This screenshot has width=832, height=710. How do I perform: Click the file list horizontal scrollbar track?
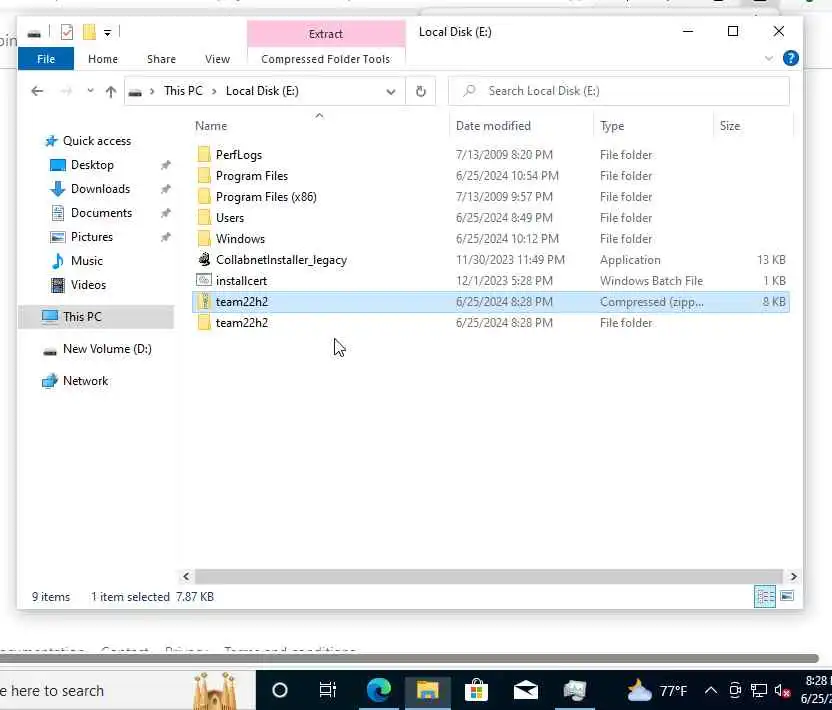[x=489, y=576]
